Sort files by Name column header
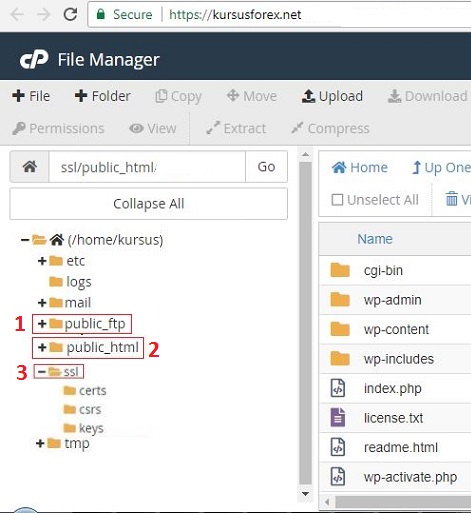 (x=375, y=239)
